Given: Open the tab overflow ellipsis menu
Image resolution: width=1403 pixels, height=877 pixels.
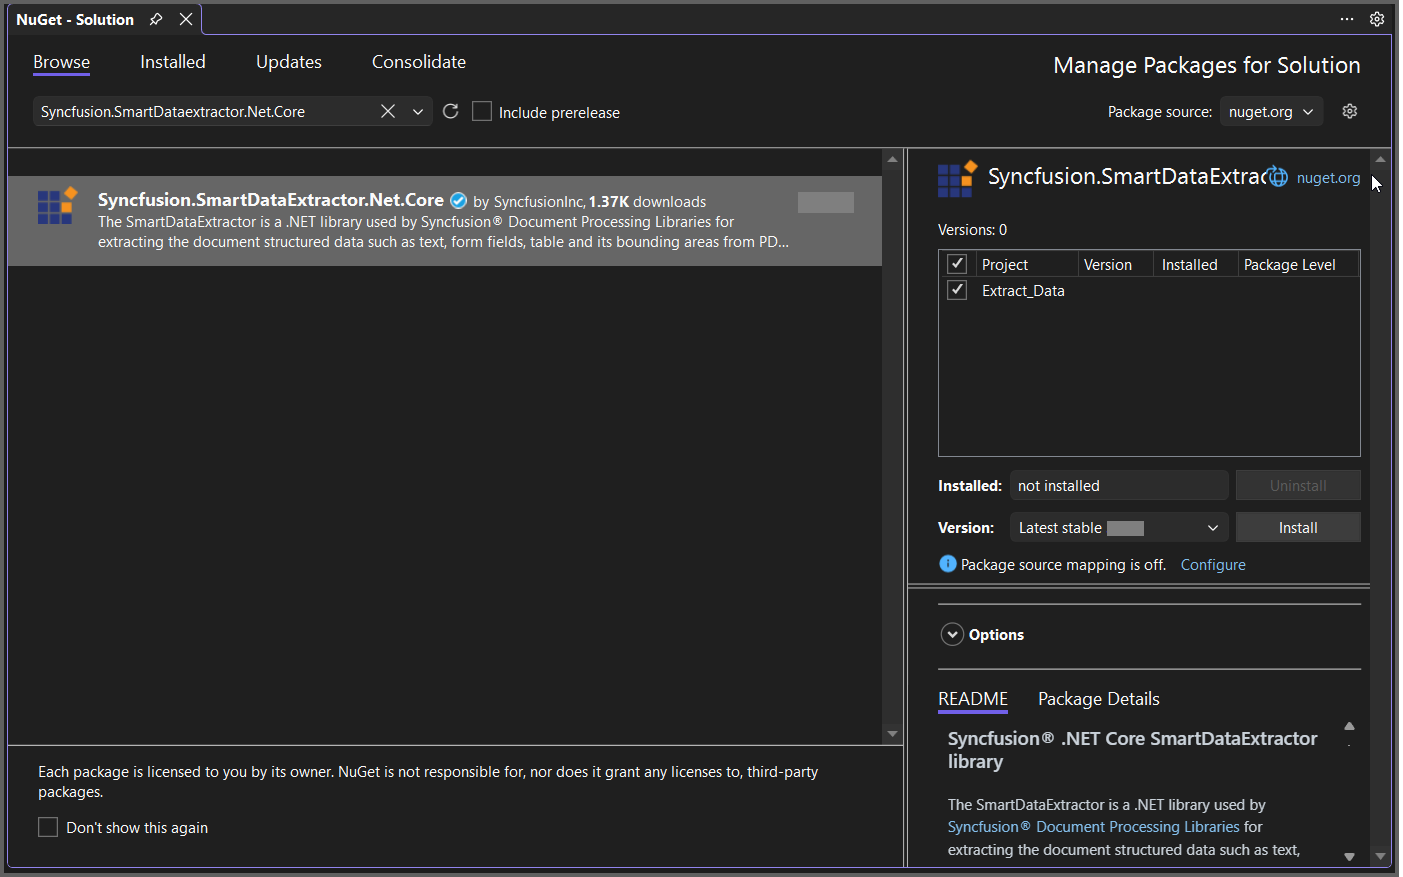Looking at the screenshot, I should point(1347,19).
